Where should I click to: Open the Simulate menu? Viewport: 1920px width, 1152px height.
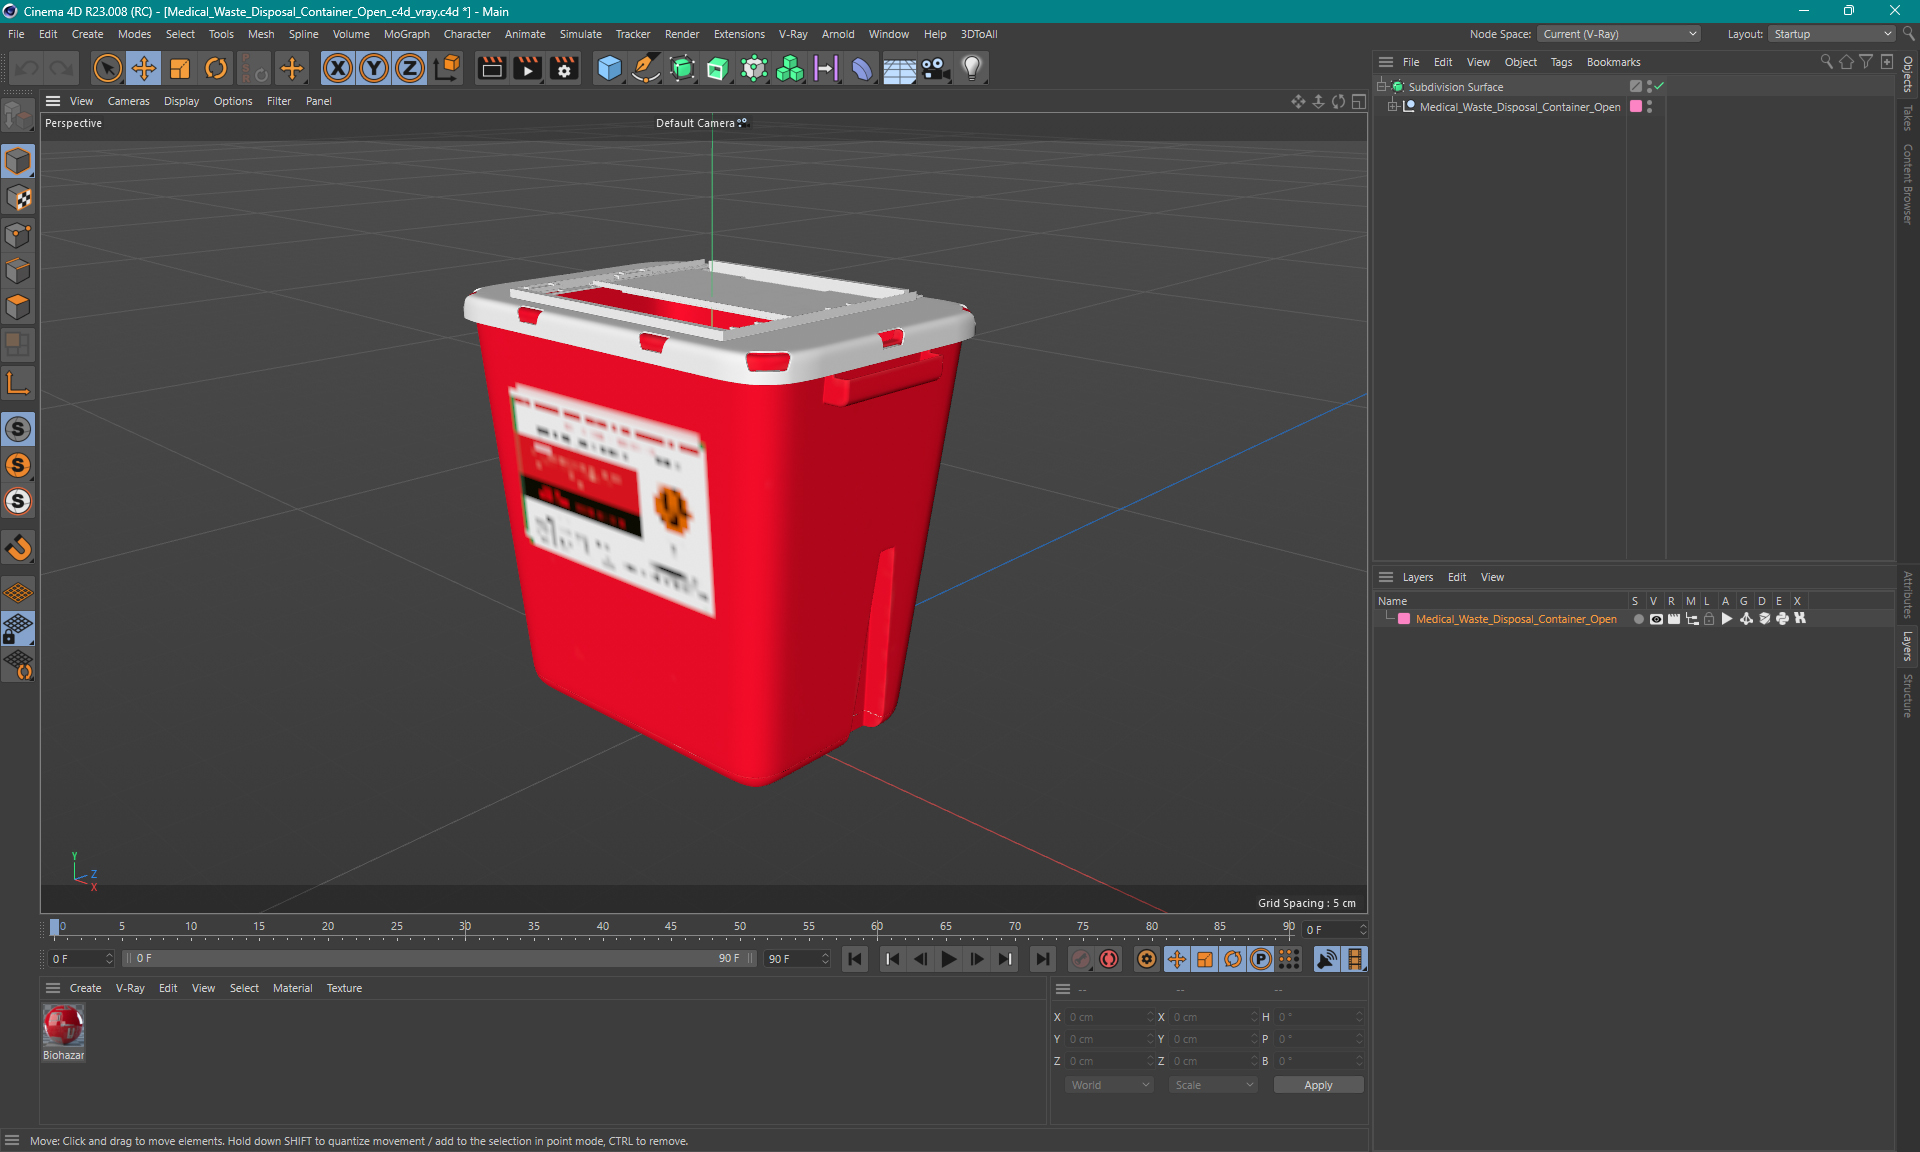pos(580,34)
